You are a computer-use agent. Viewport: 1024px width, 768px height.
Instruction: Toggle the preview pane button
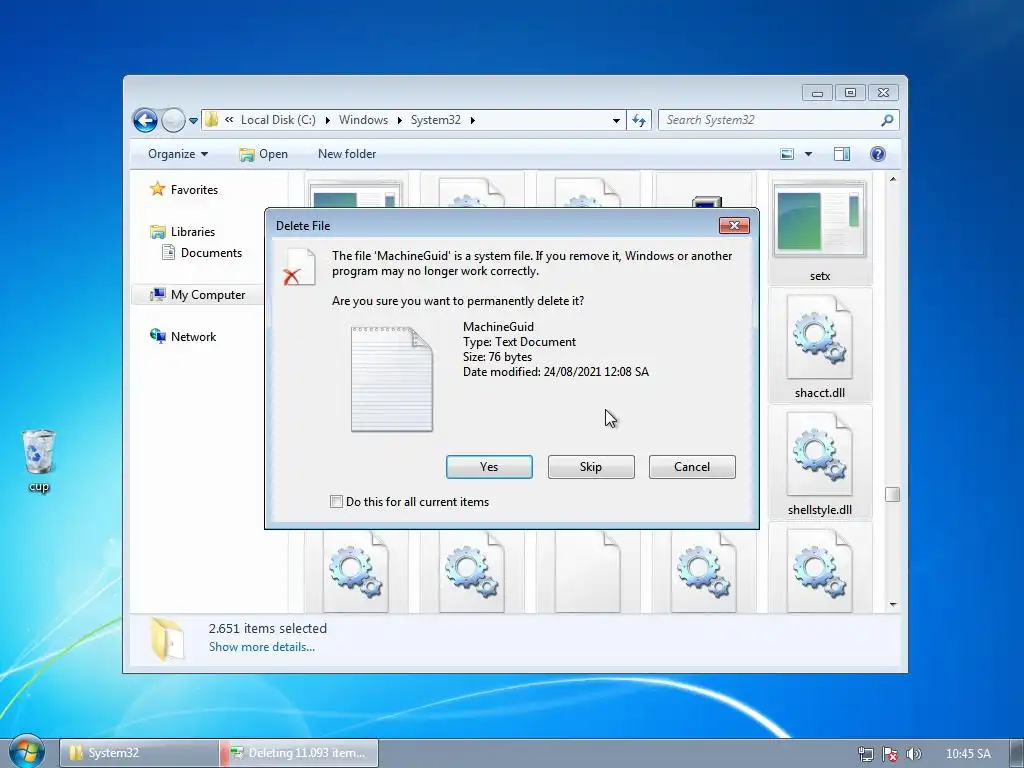pyautogui.click(x=842, y=154)
